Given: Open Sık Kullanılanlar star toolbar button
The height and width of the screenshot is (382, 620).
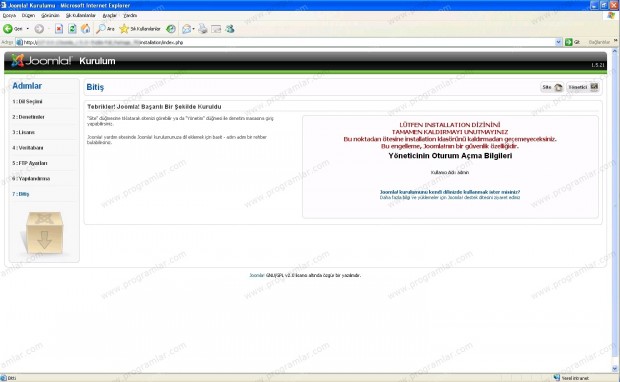Looking at the screenshot, I should coord(140,29).
